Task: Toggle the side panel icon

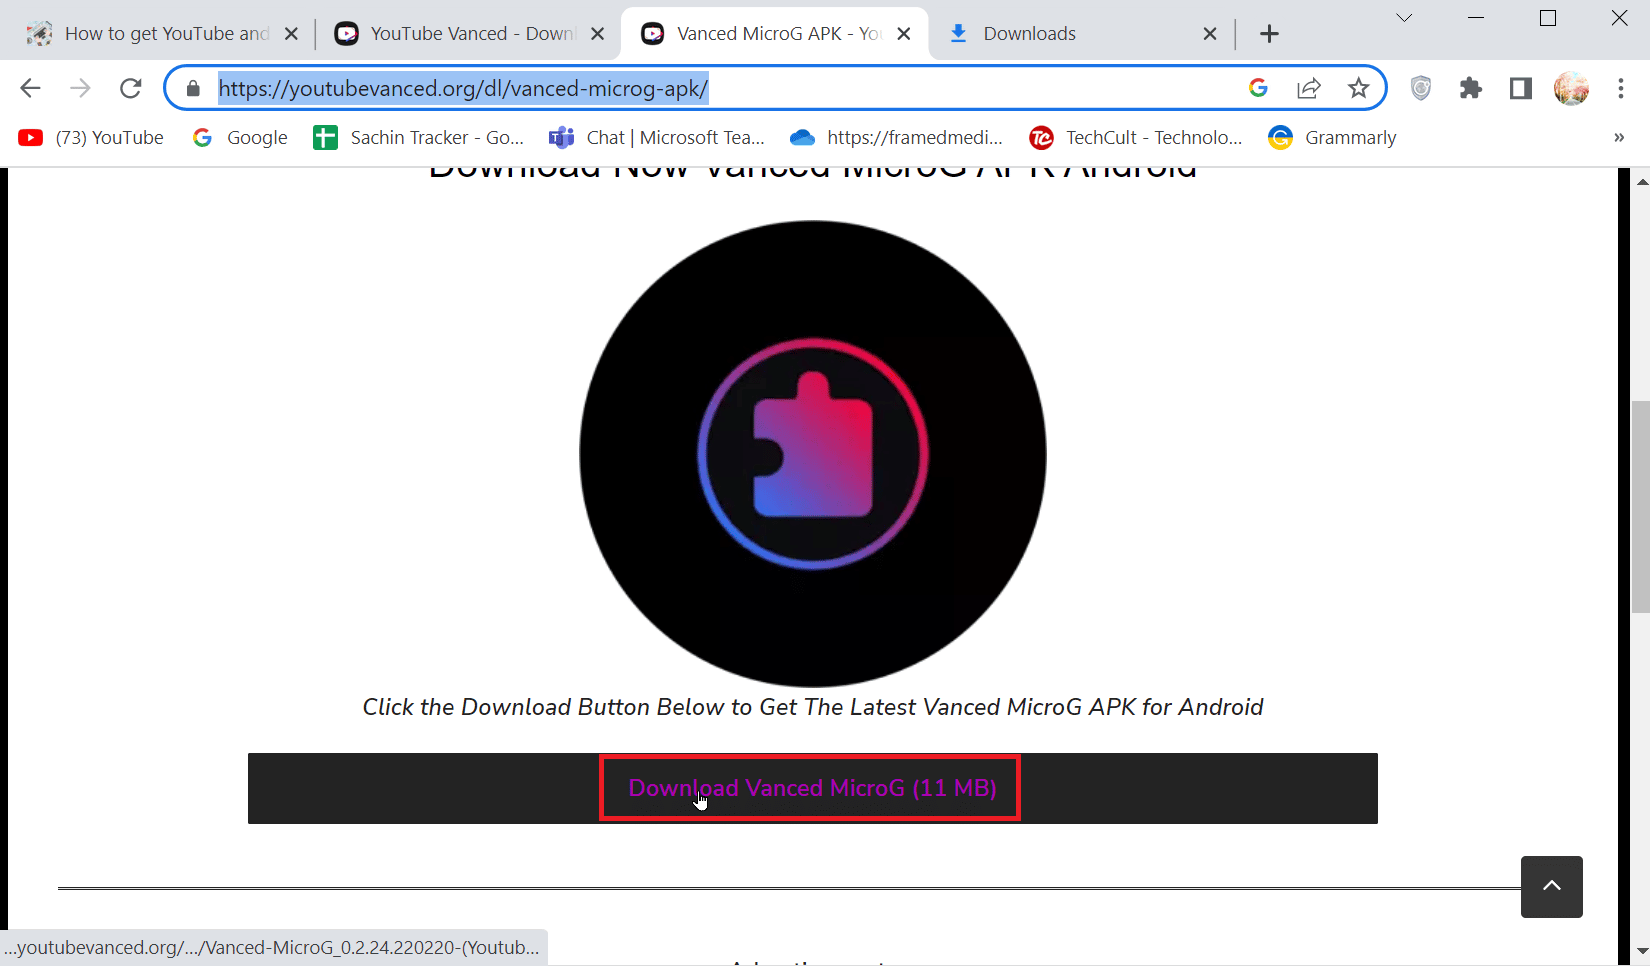Action: [1520, 88]
